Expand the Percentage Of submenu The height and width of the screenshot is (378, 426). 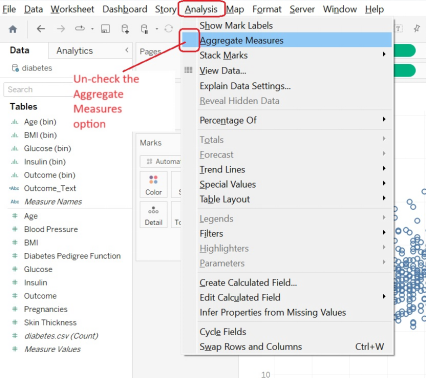coord(288,120)
